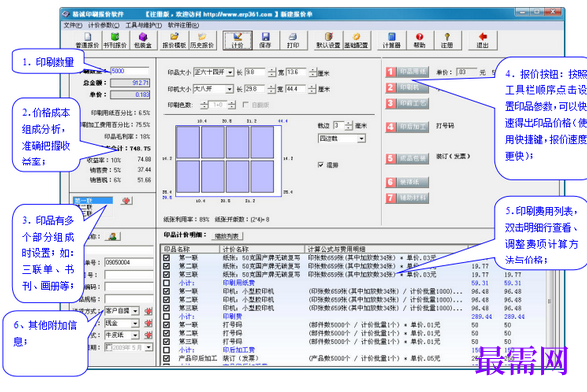Click the 缩放列表 button above cost table
The height and width of the screenshot is (392, 587).
(227, 236)
